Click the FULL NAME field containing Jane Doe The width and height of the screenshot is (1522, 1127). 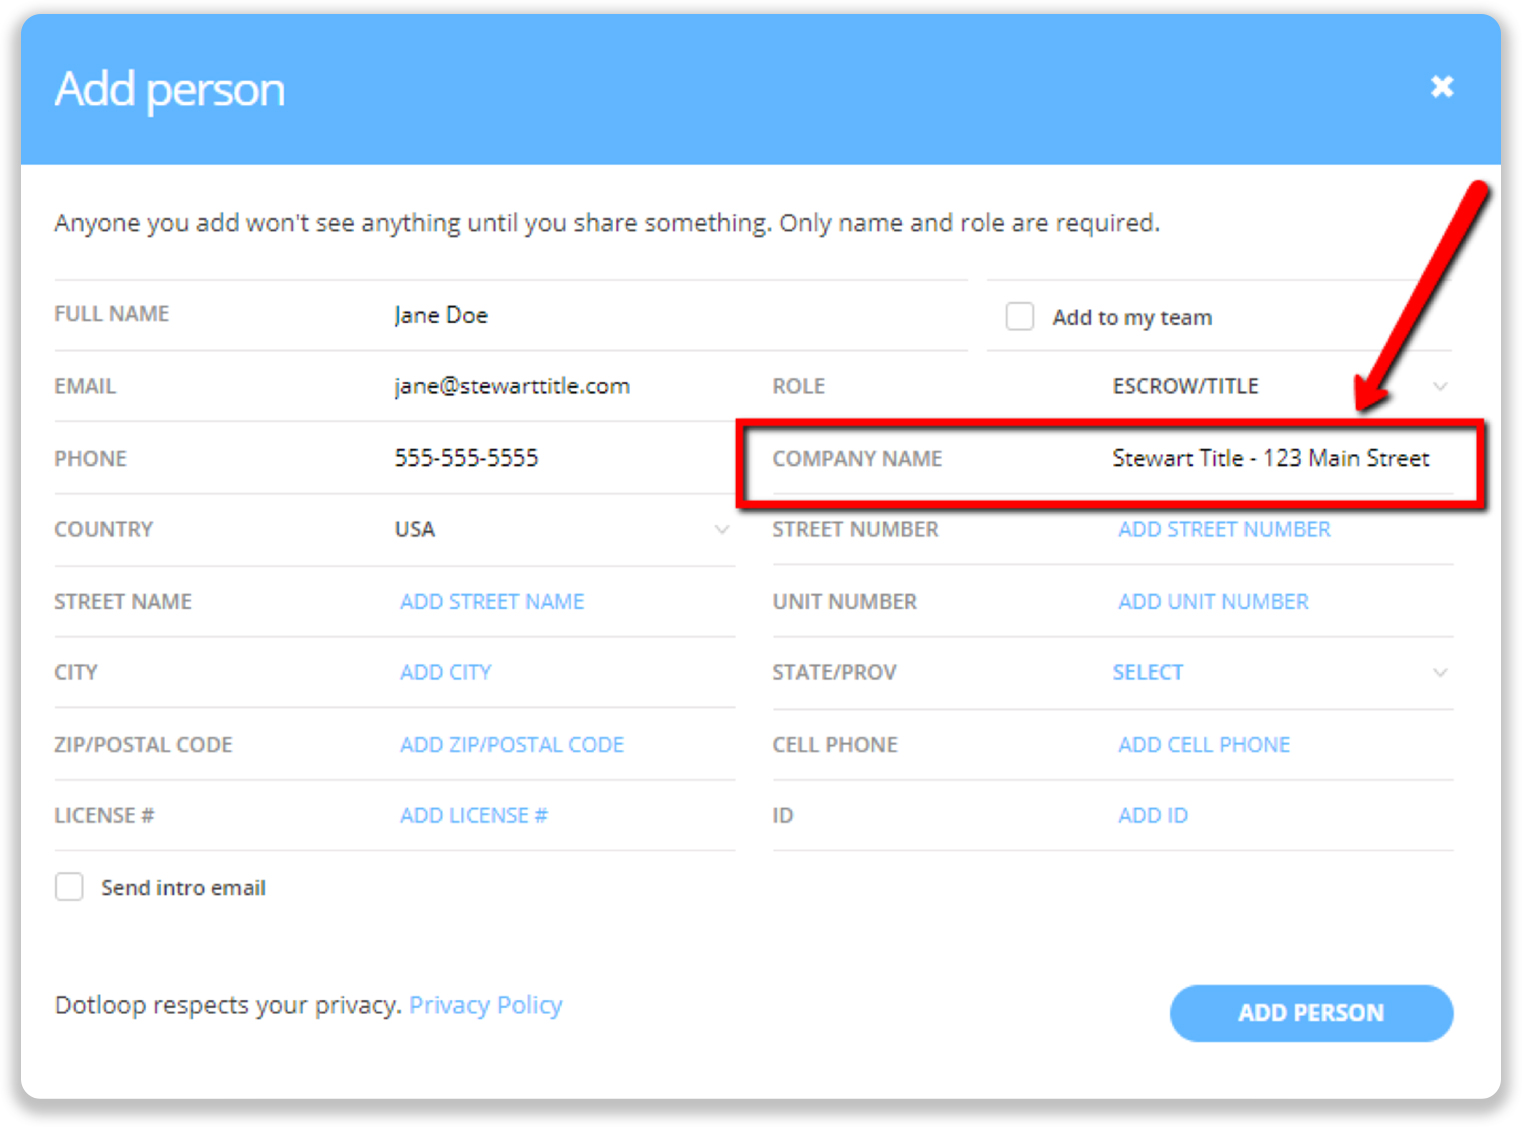tap(441, 314)
